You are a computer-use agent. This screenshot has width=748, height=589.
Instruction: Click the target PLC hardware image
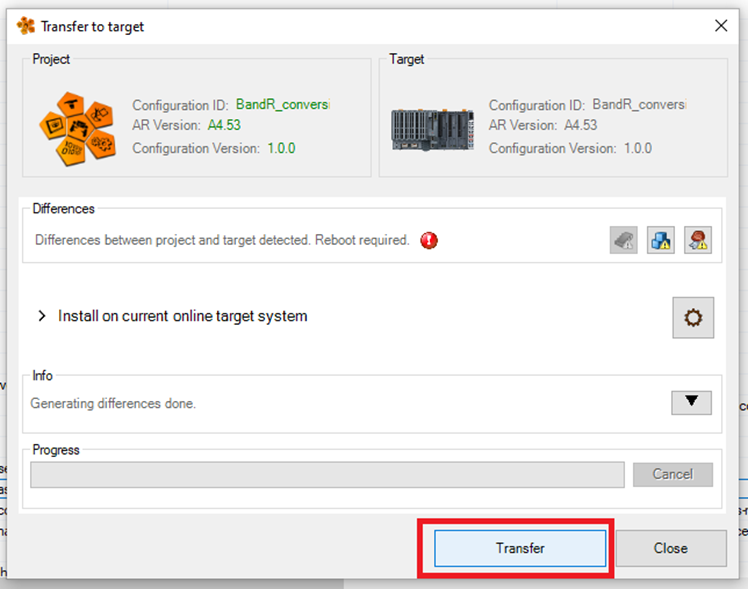433,128
